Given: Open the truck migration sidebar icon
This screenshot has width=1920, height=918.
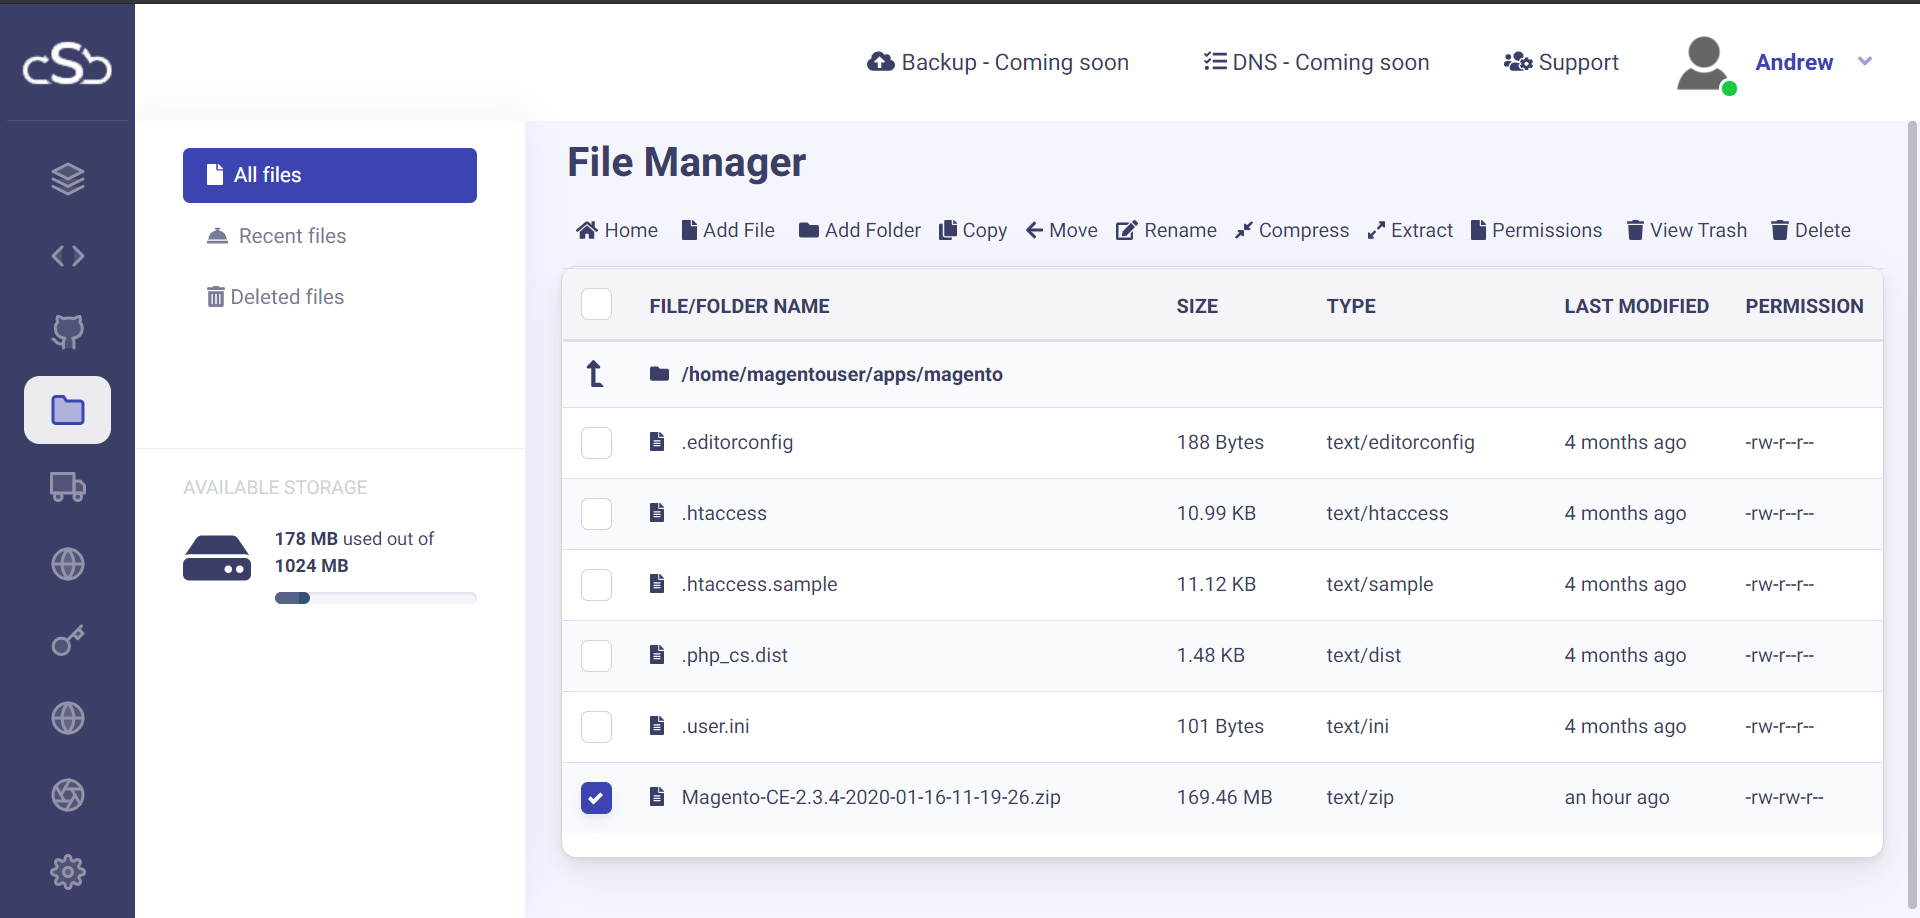Looking at the screenshot, I should (x=67, y=487).
